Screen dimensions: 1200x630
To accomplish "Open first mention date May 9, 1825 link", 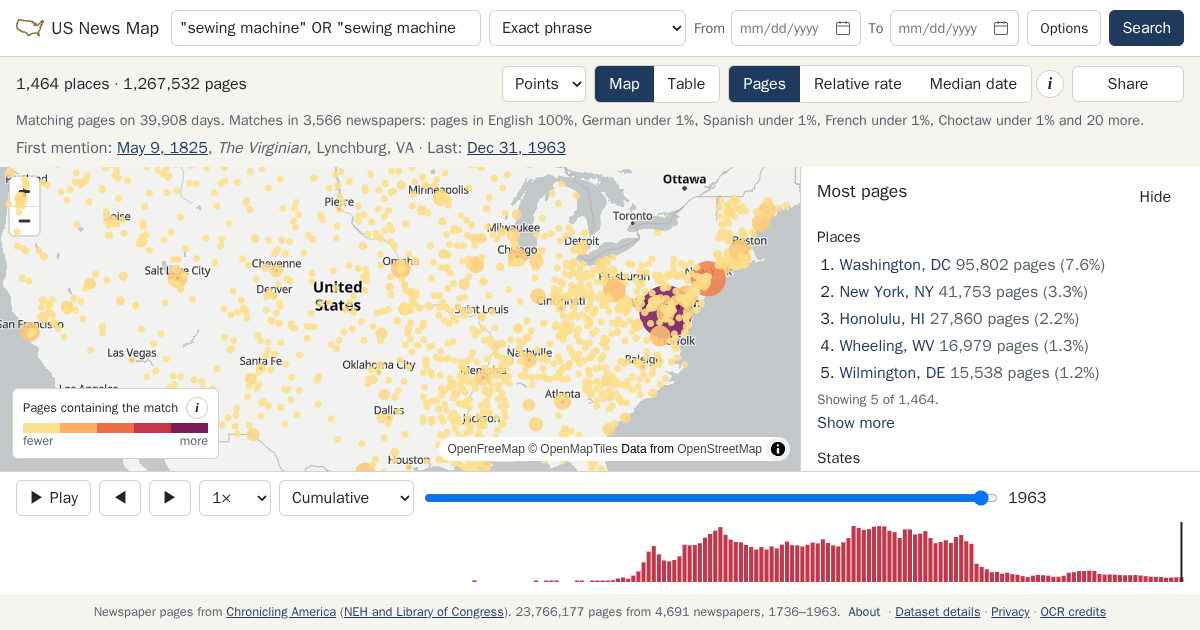I will coord(163,148).
